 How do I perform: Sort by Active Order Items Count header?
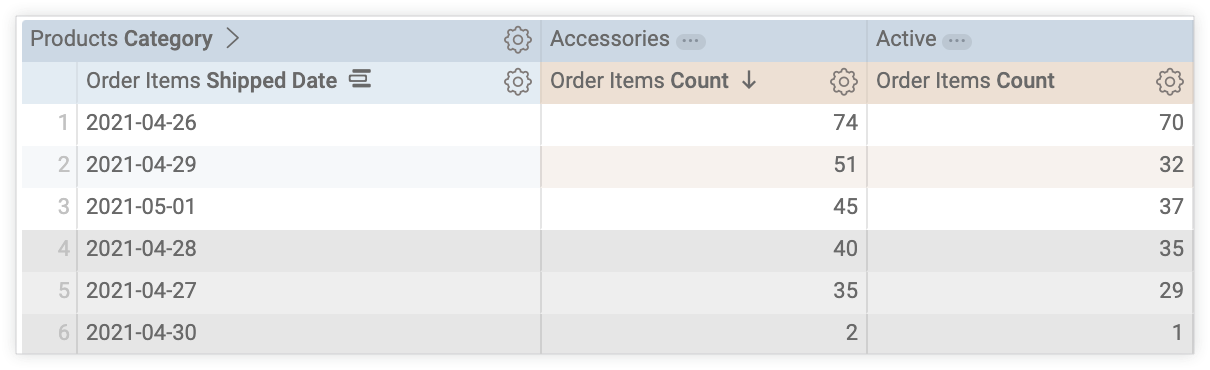[965, 81]
